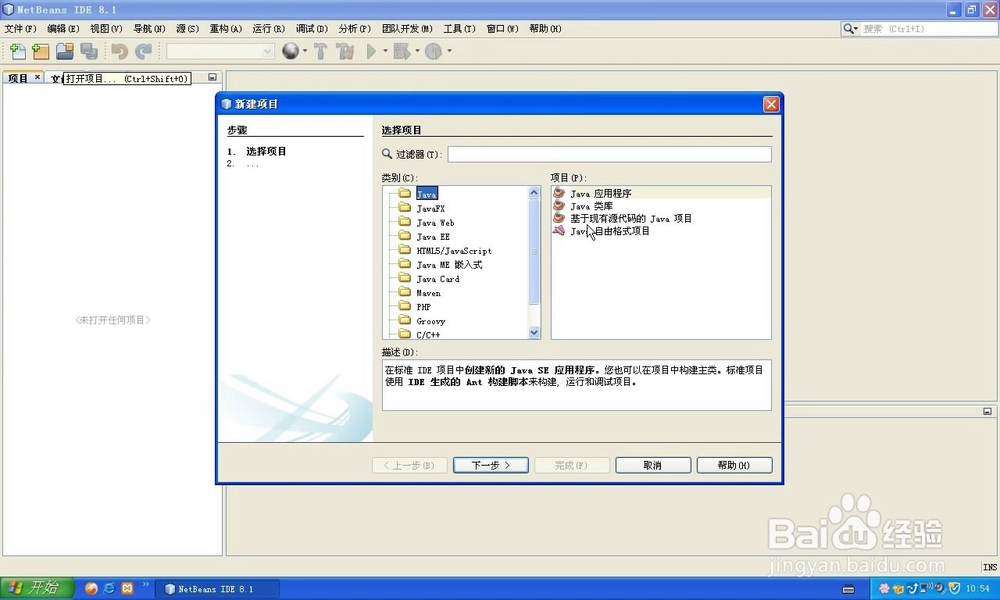Select the Java ME 嵌入式 category
Viewport: 1000px width, 600px height.
pyautogui.click(x=449, y=265)
